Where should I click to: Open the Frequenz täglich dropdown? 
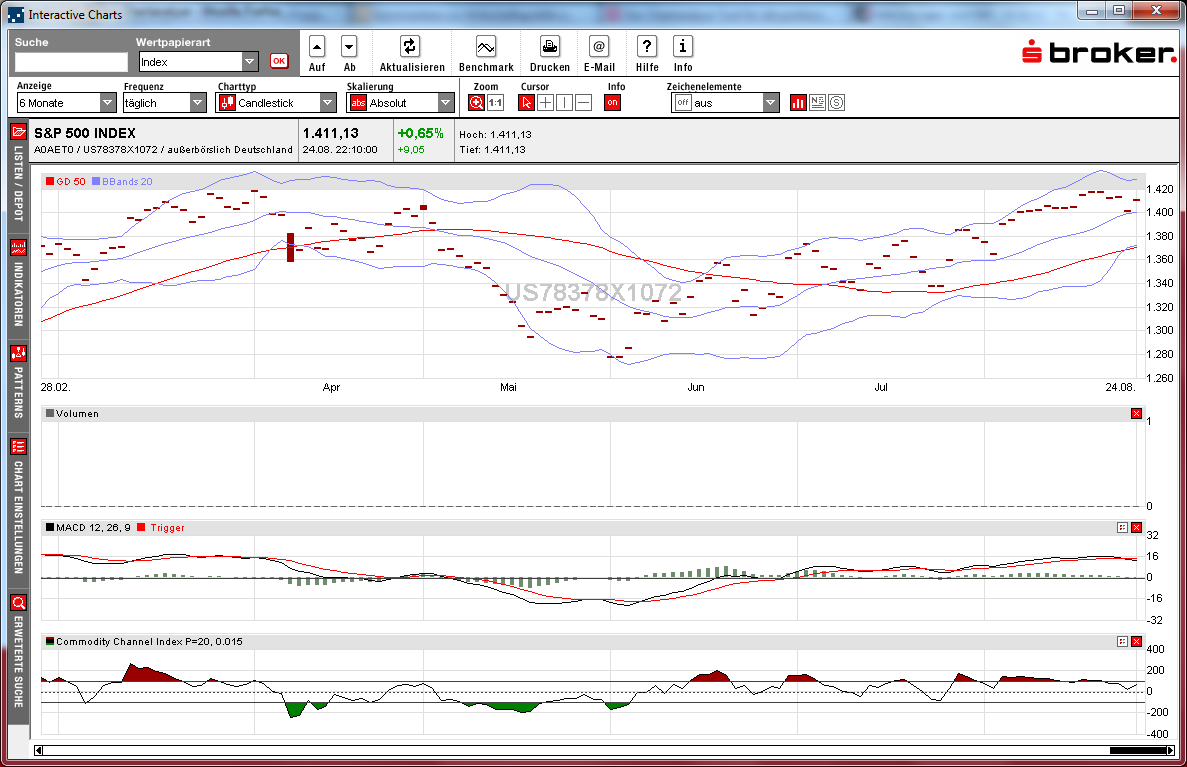click(x=165, y=103)
